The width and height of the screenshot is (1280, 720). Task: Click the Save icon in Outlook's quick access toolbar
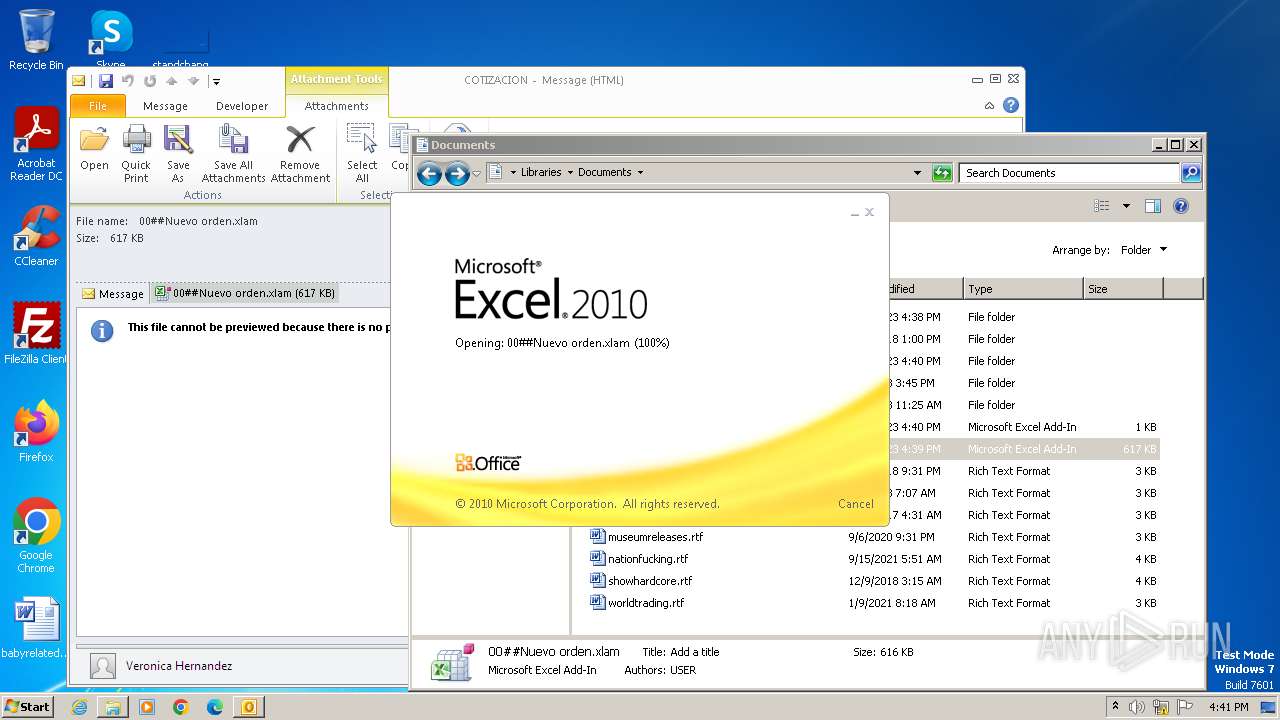pyautogui.click(x=105, y=81)
